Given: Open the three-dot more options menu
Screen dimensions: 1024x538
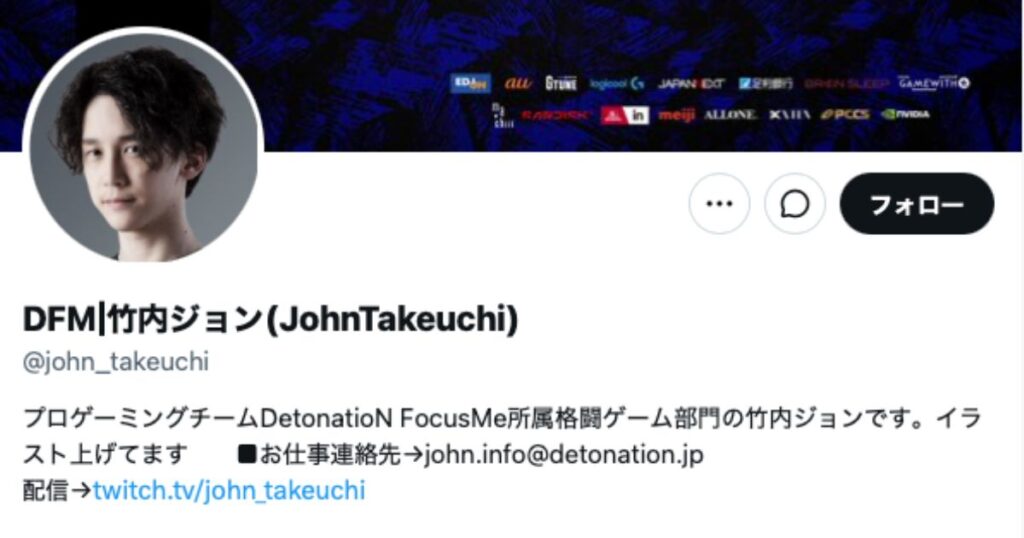Looking at the screenshot, I should pyautogui.click(x=719, y=204).
